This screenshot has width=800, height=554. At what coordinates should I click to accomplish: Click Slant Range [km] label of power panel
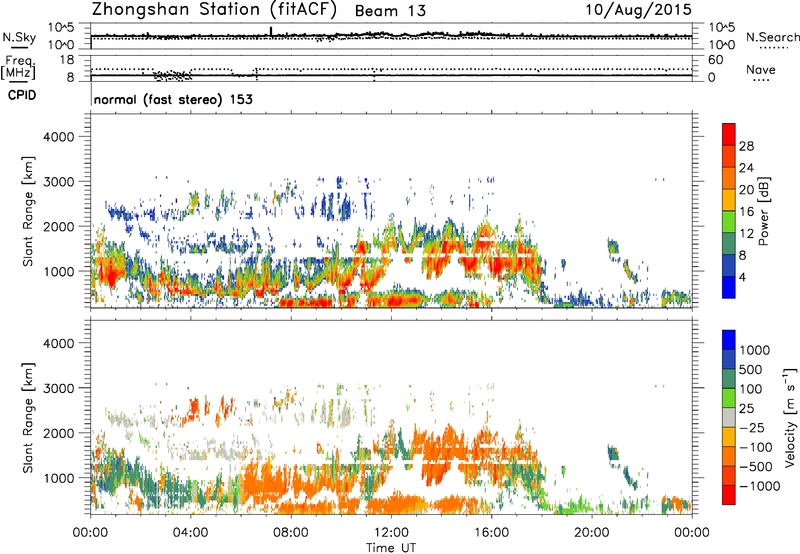pyautogui.click(x=28, y=211)
